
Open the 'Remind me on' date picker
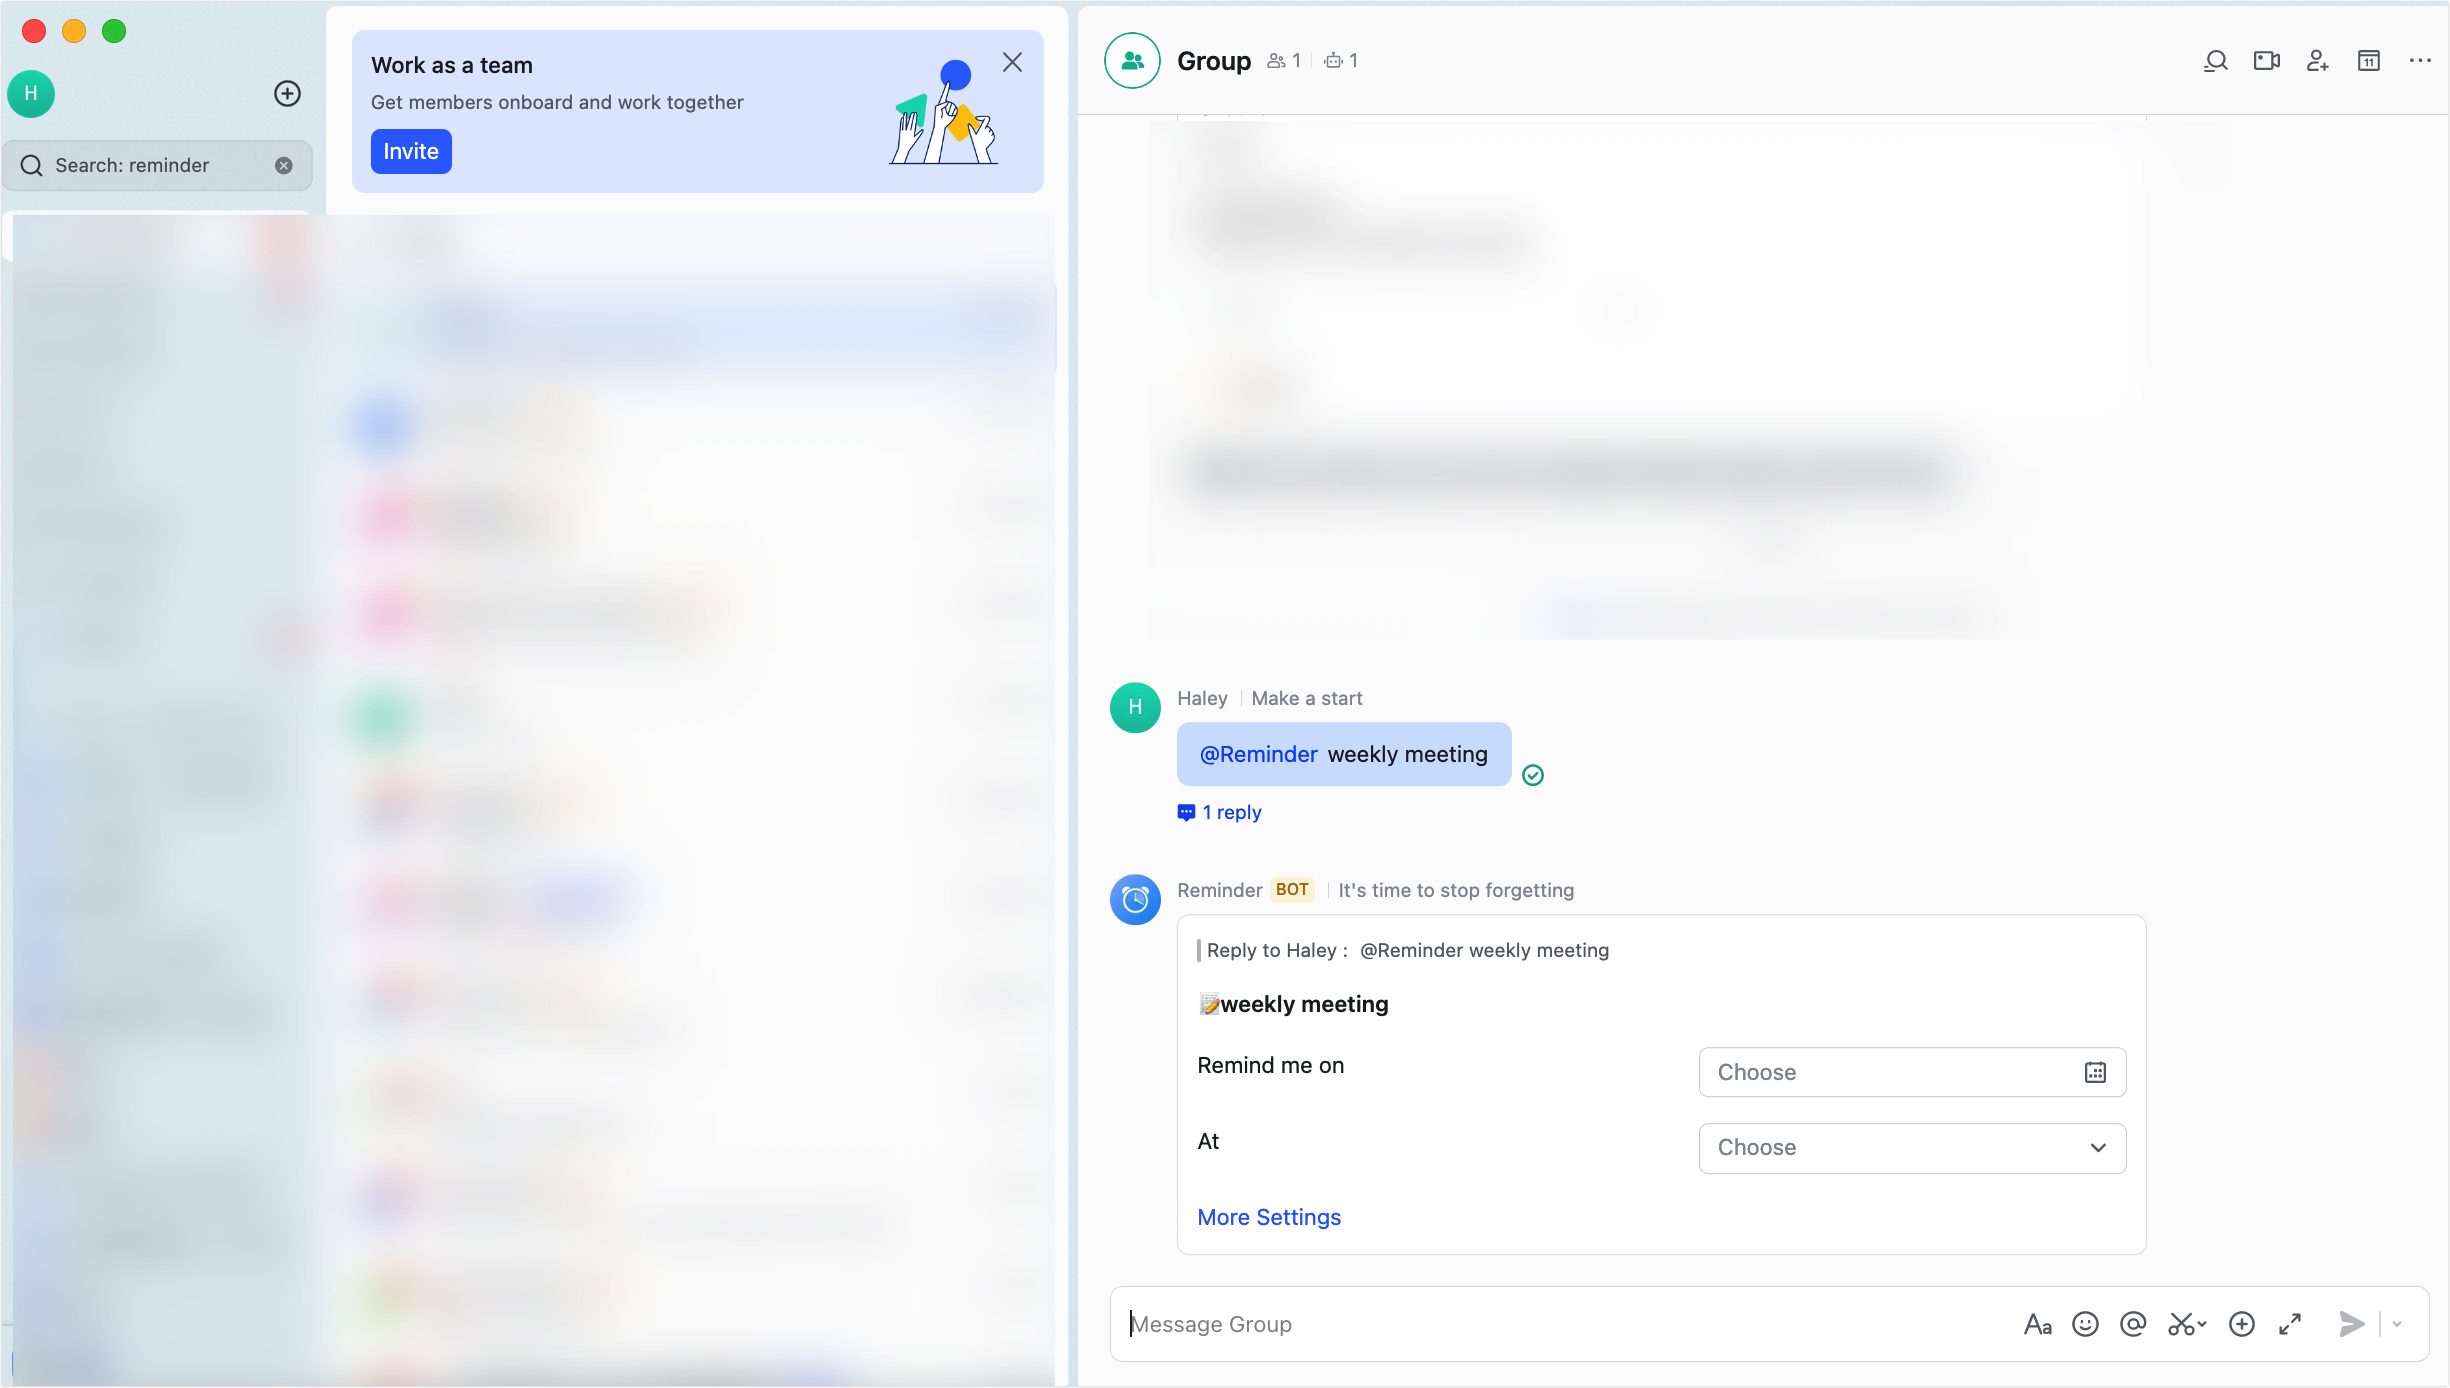point(1911,1072)
